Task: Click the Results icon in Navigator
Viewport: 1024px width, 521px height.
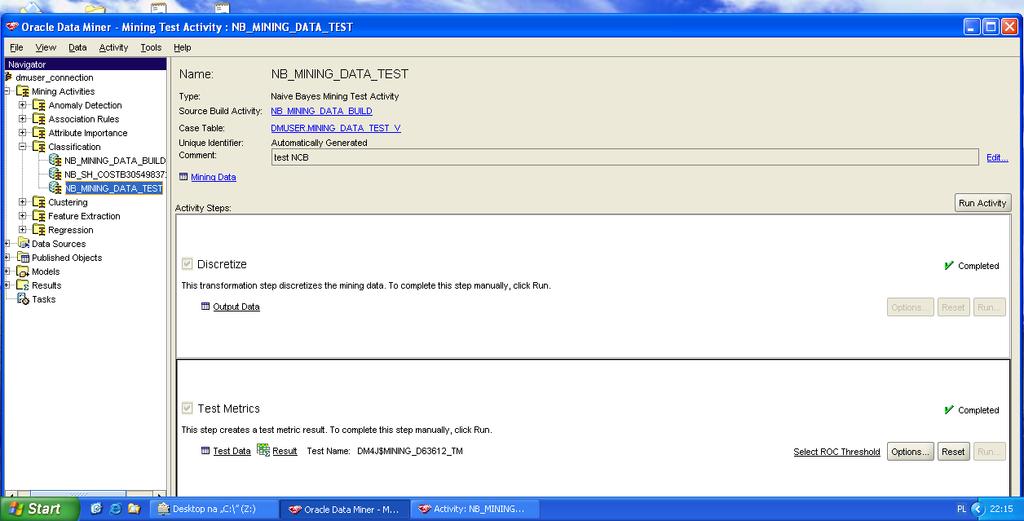Action: 23,285
